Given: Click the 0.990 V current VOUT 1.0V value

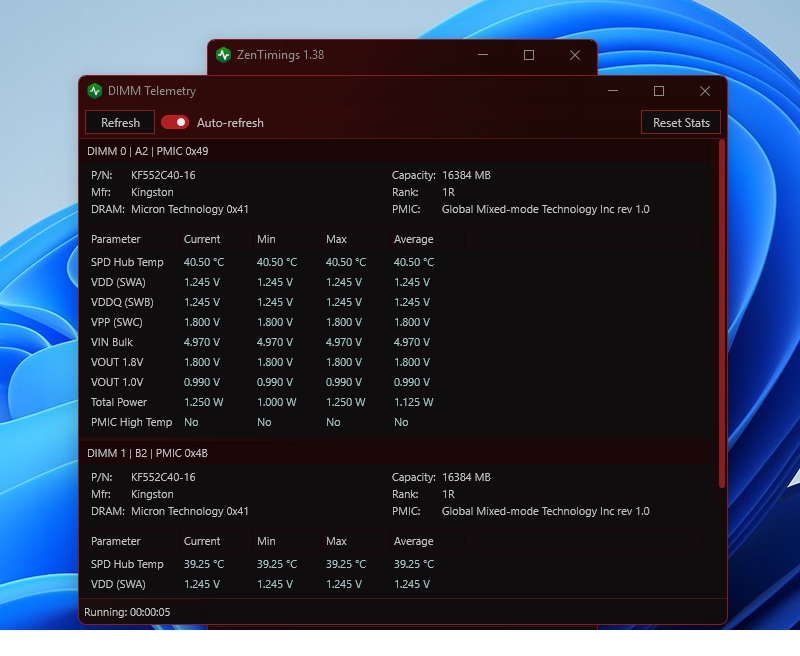Looking at the screenshot, I should point(202,382).
